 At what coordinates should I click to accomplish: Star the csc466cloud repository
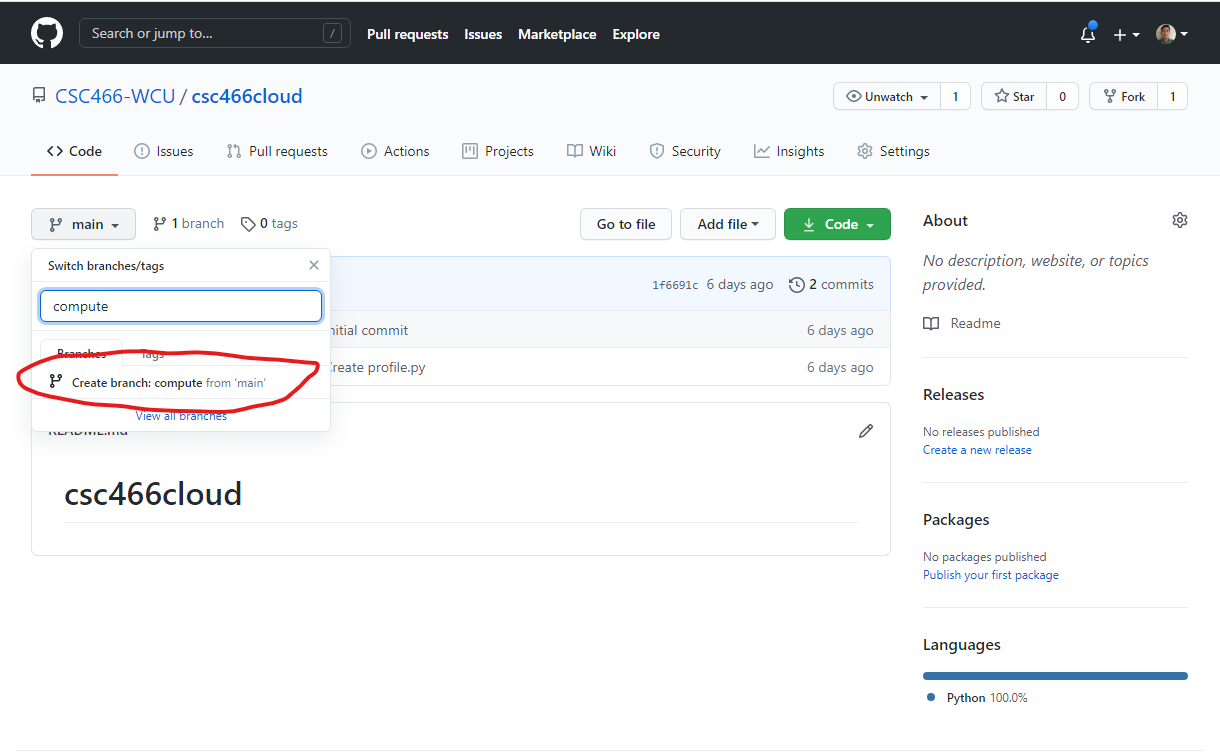click(x=1014, y=96)
